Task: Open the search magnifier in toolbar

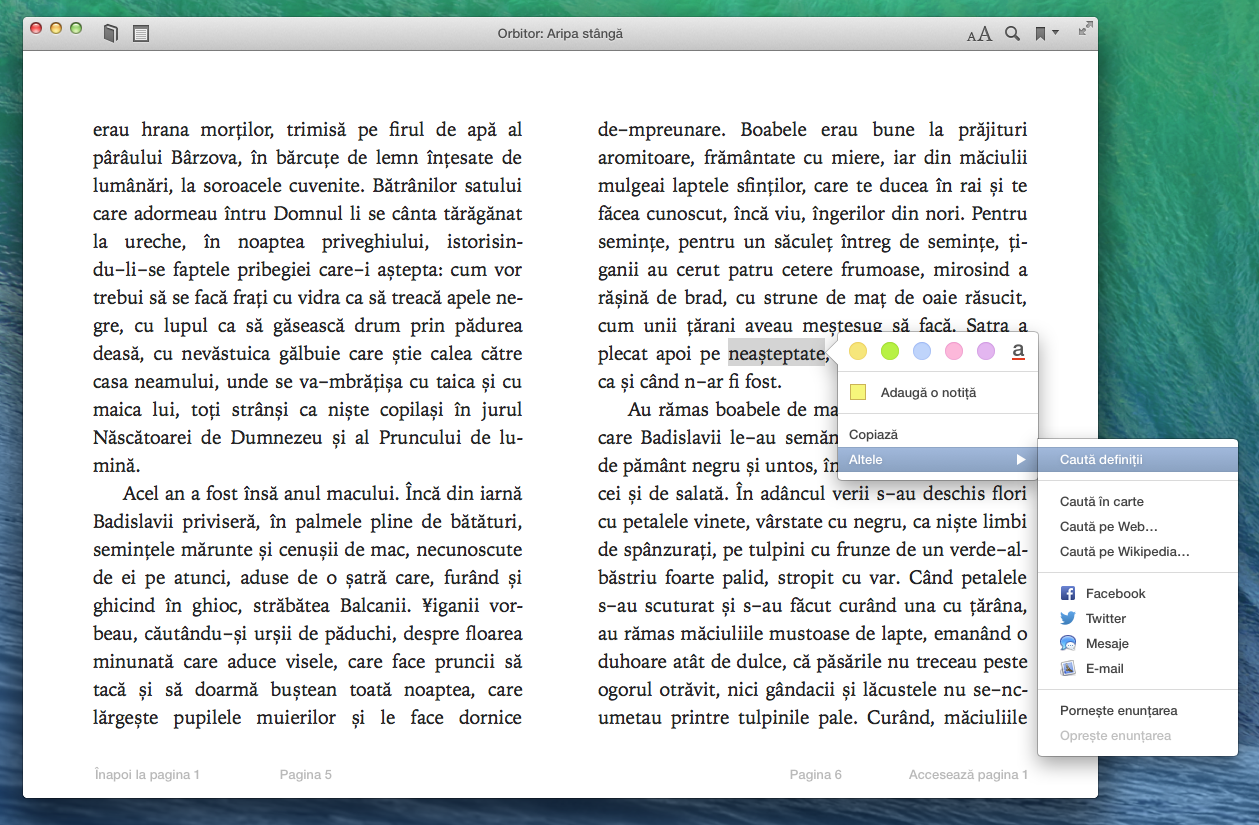Action: click(x=1012, y=33)
